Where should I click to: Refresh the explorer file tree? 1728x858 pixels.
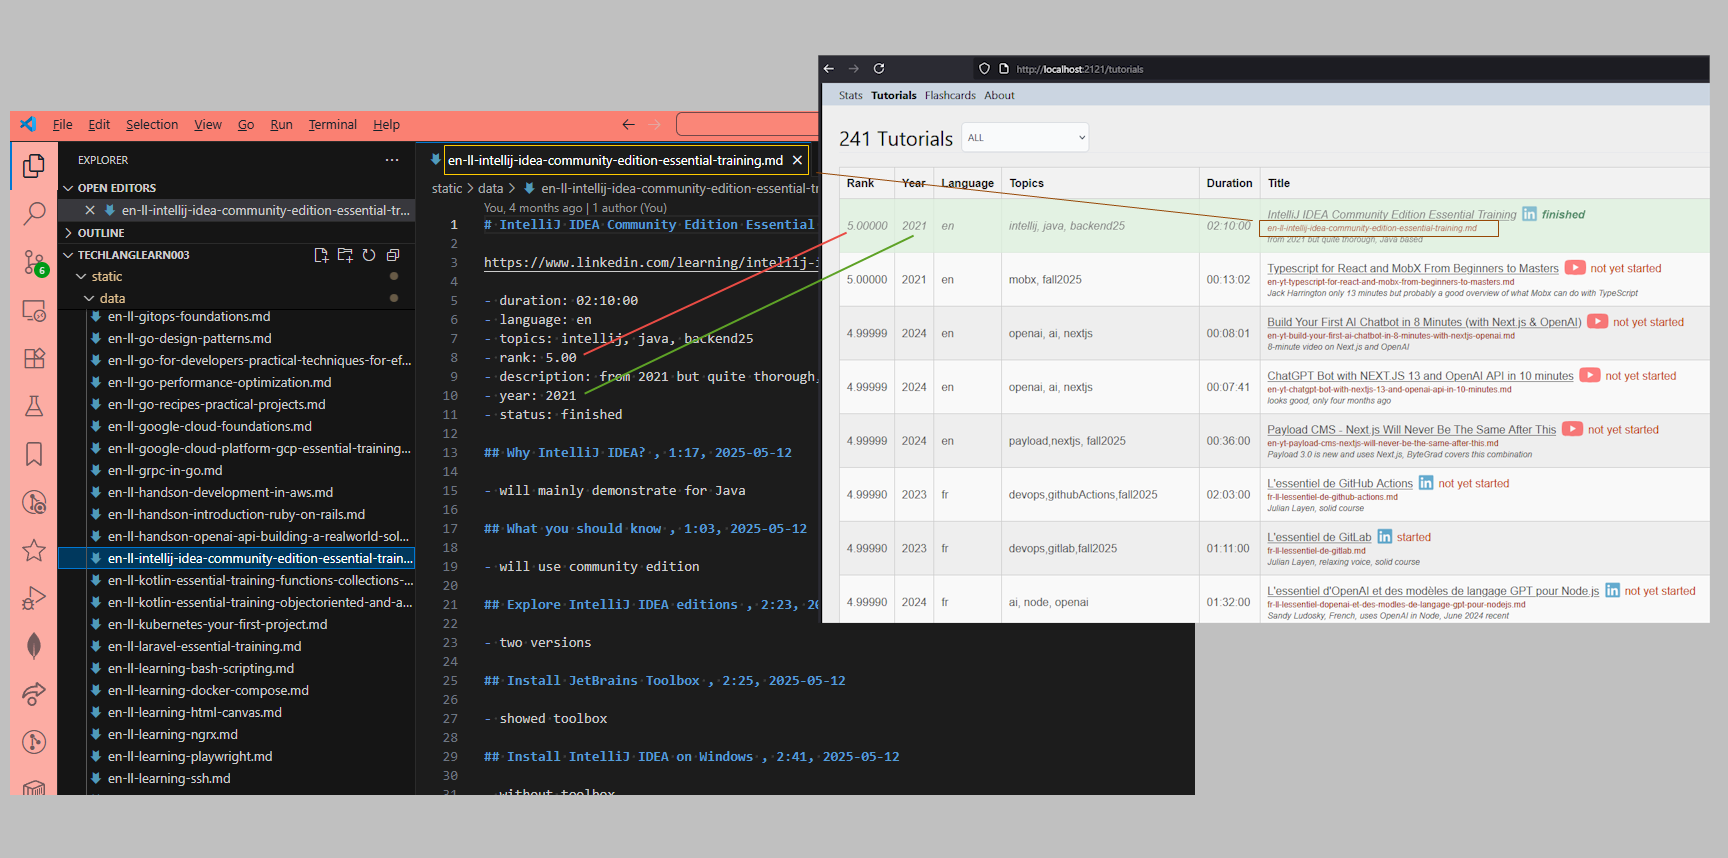coord(369,255)
